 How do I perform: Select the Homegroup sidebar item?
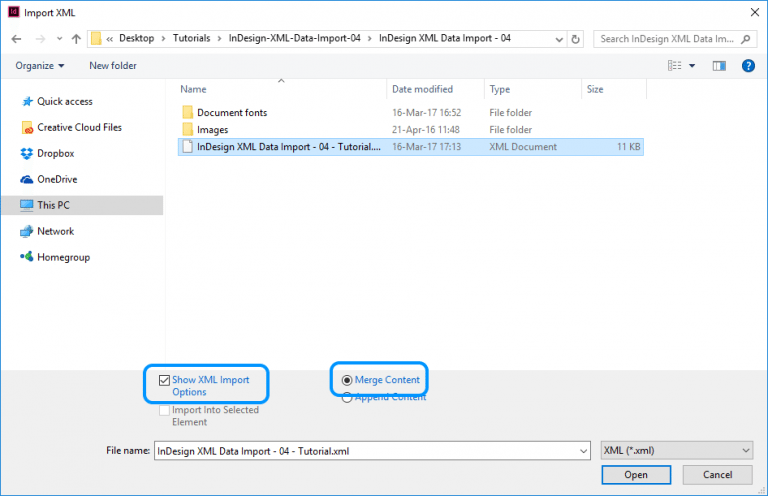[63, 257]
